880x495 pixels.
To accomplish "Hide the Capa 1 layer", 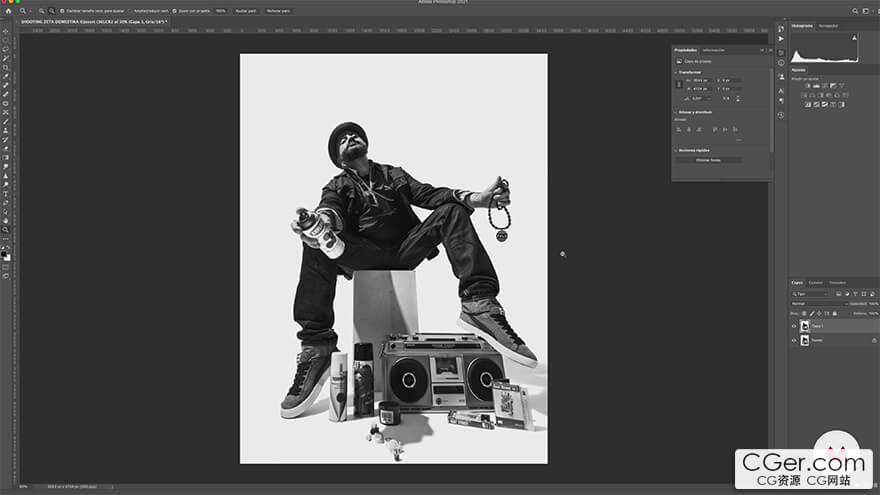I will [794, 326].
